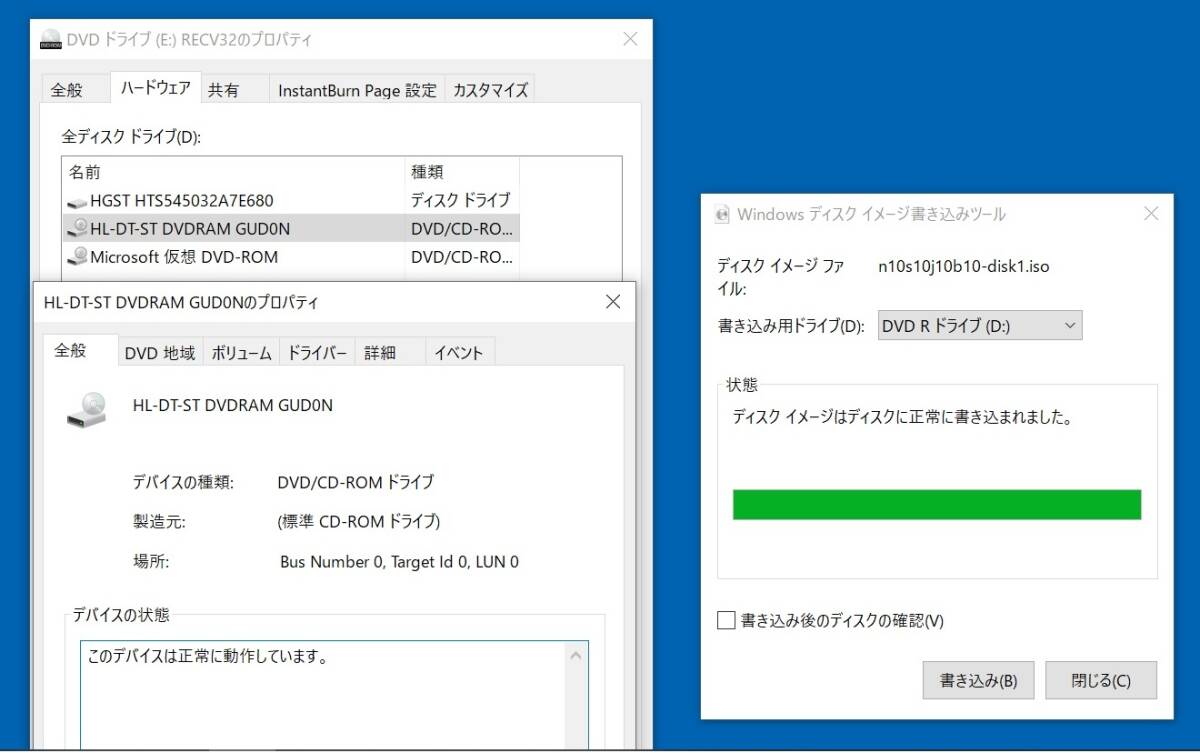The height and width of the screenshot is (753, 1200).
Task: Click the device status scrollbar up arrow
Action: pos(576,657)
